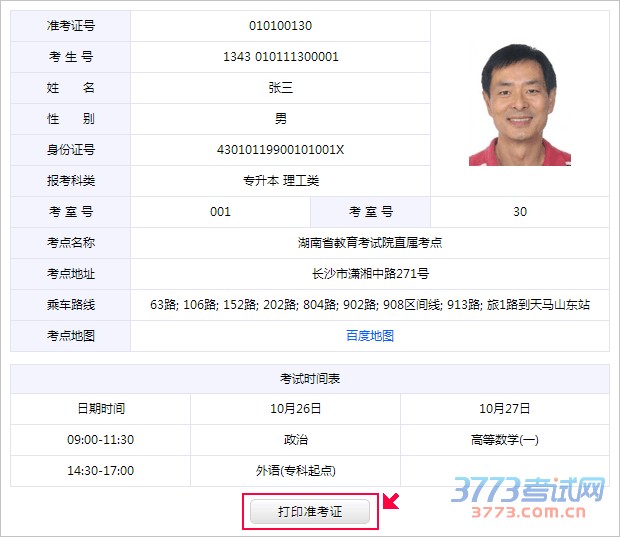Click the candidate's photo
The width and height of the screenshot is (620, 537).
(x=519, y=104)
